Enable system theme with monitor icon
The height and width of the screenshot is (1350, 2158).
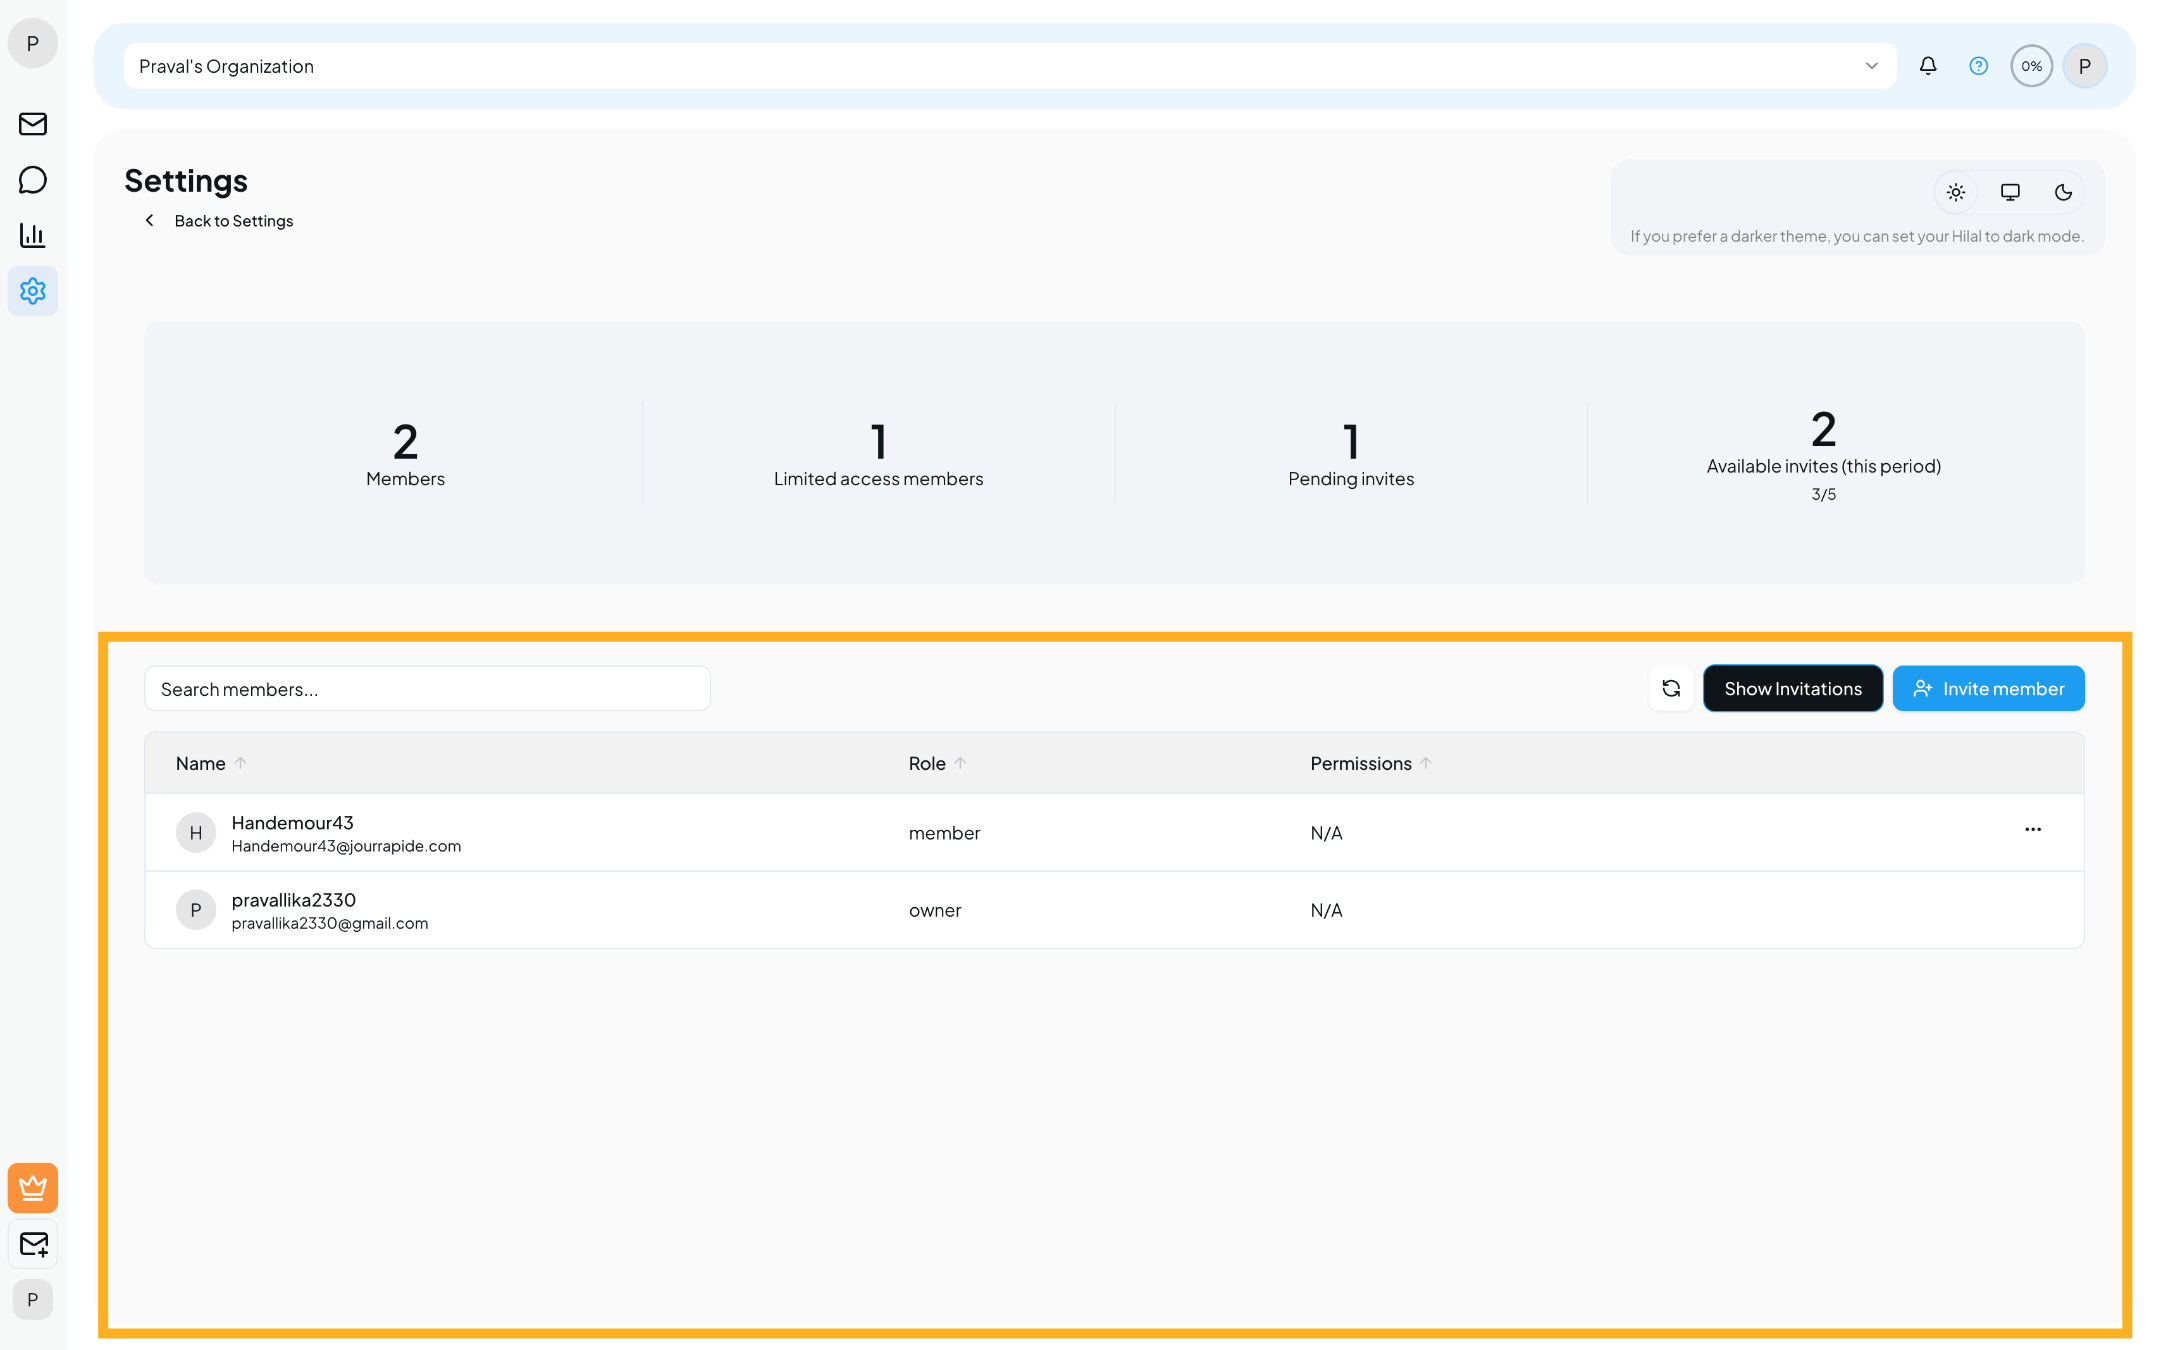click(2009, 192)
